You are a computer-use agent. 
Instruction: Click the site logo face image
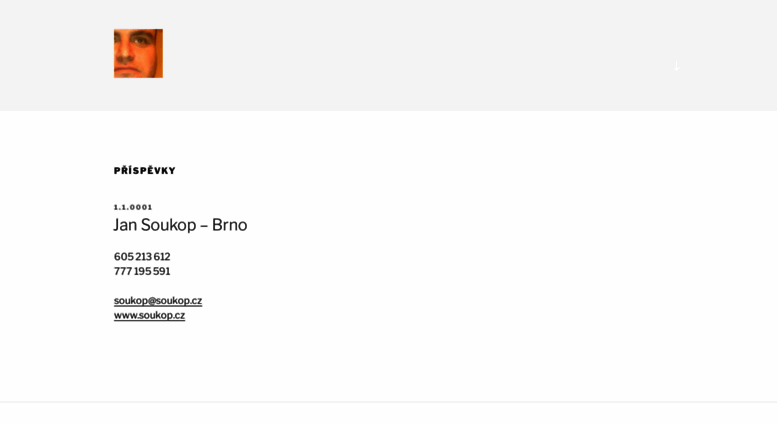coord(138,53)
